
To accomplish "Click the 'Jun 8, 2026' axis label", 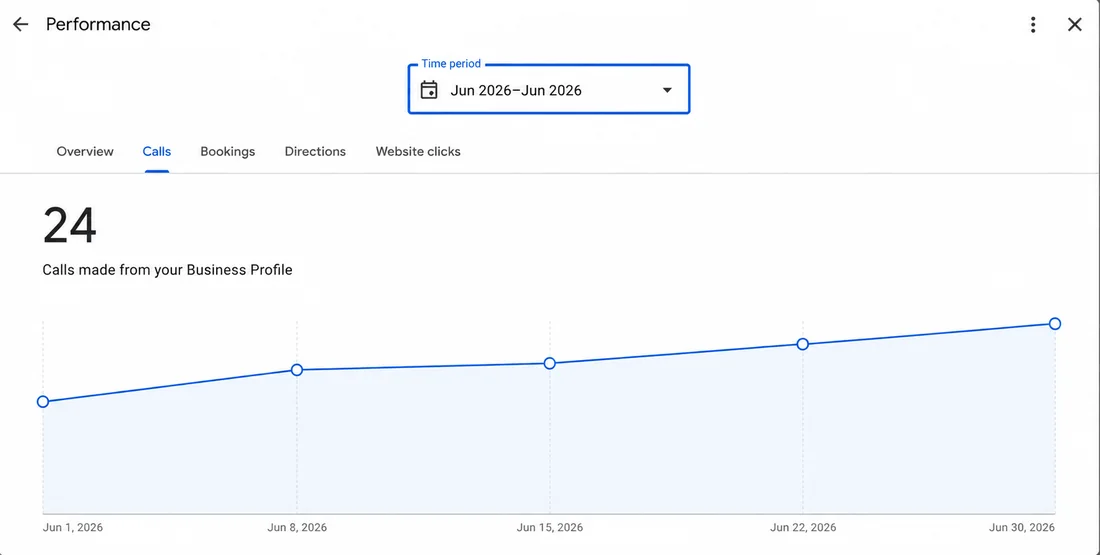I will 297,528.
